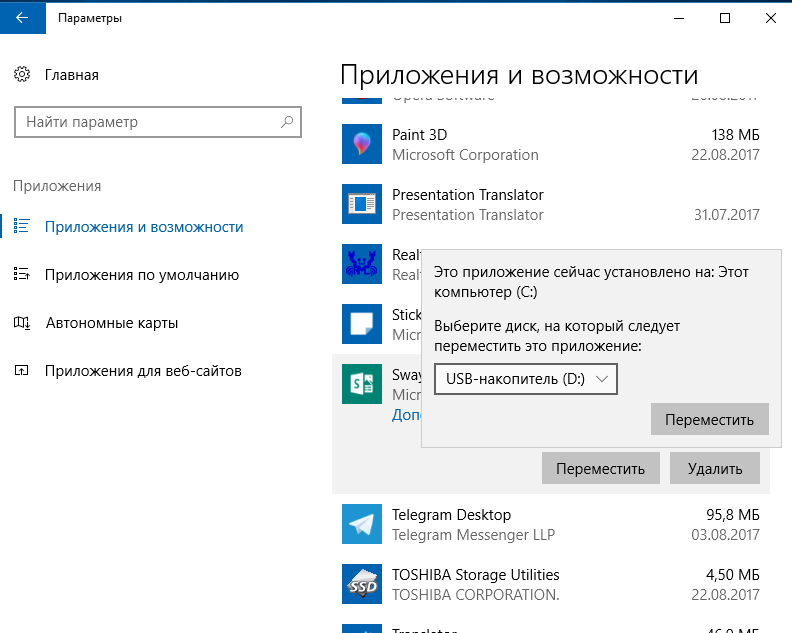Click the Параметры window title
This screenshot has height=633, width=792.
90,18
